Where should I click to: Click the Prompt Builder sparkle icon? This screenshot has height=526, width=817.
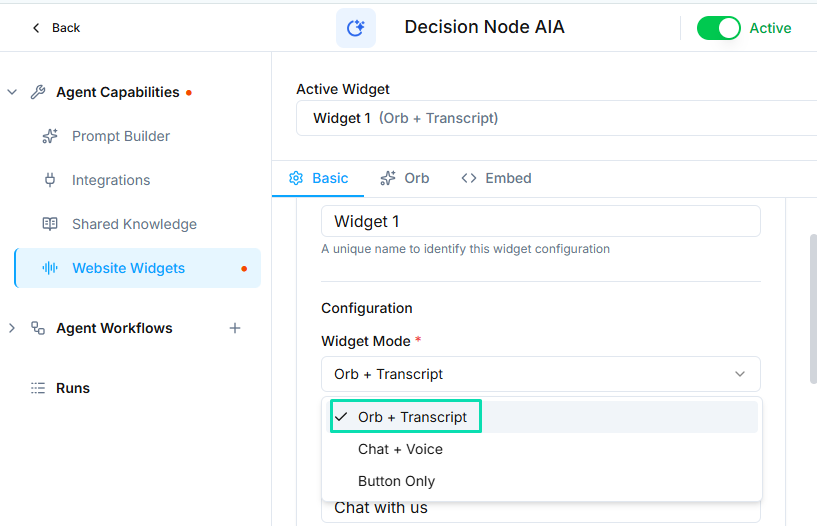pyautogui.click(x=50, y=136)
